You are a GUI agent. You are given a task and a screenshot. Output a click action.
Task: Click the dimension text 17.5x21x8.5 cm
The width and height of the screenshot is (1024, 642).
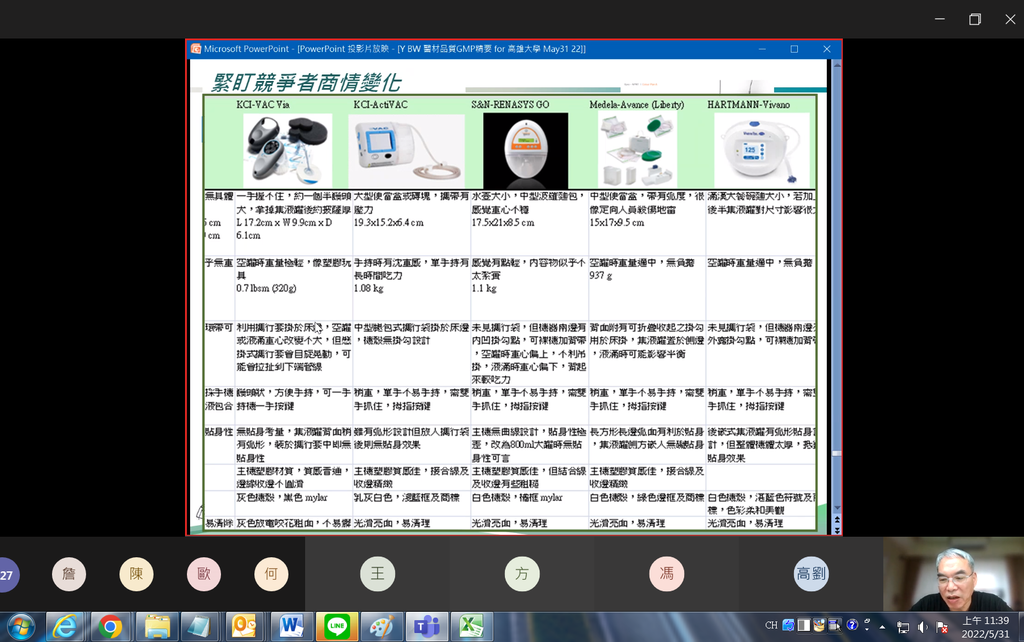point(503,223)
